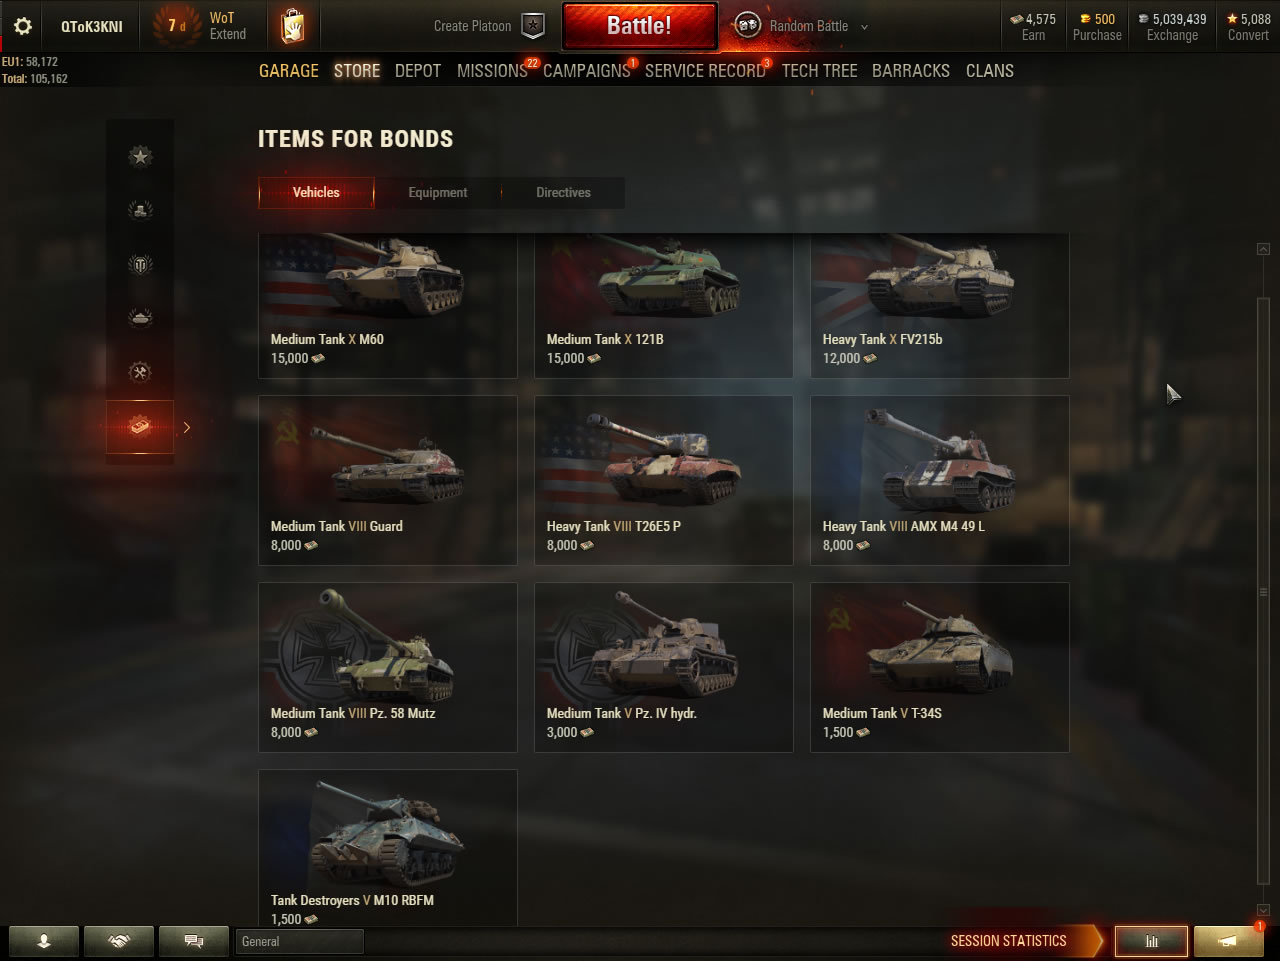Click the red Battle! button
The width and height of the screenshot is (1280, 961).
point(640,26)
